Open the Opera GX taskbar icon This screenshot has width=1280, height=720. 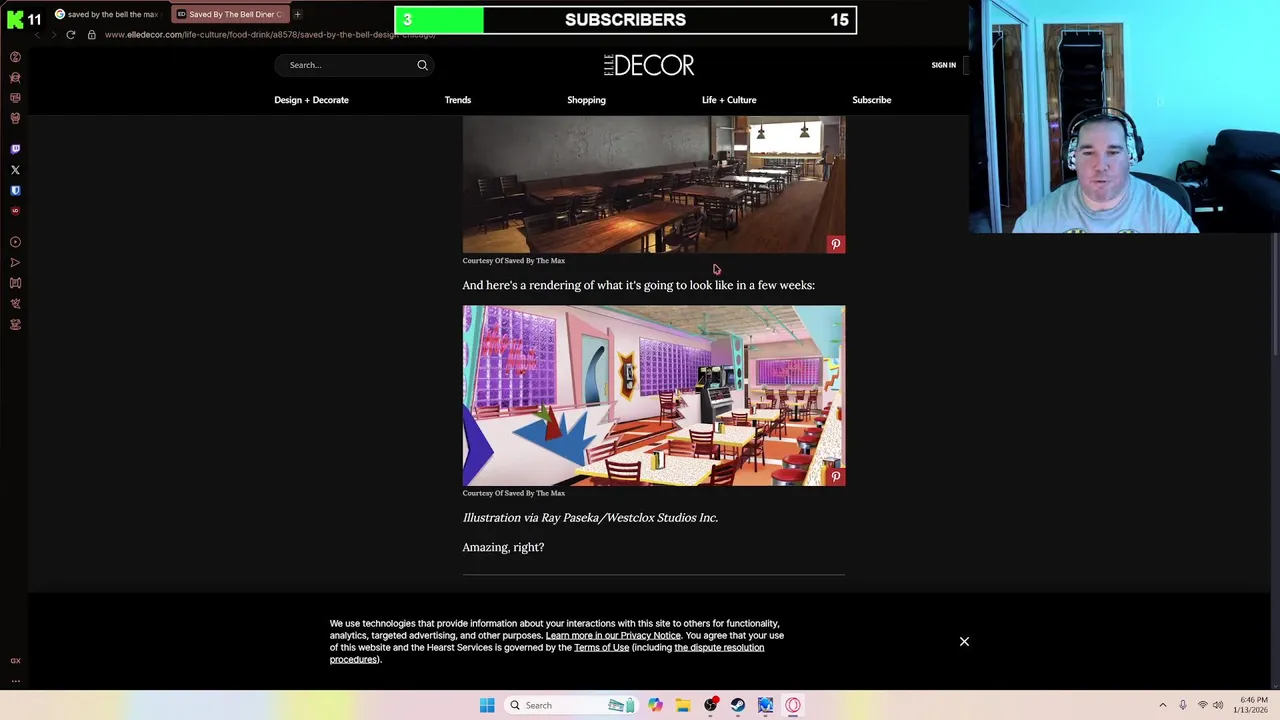click(x=793, y=705)
